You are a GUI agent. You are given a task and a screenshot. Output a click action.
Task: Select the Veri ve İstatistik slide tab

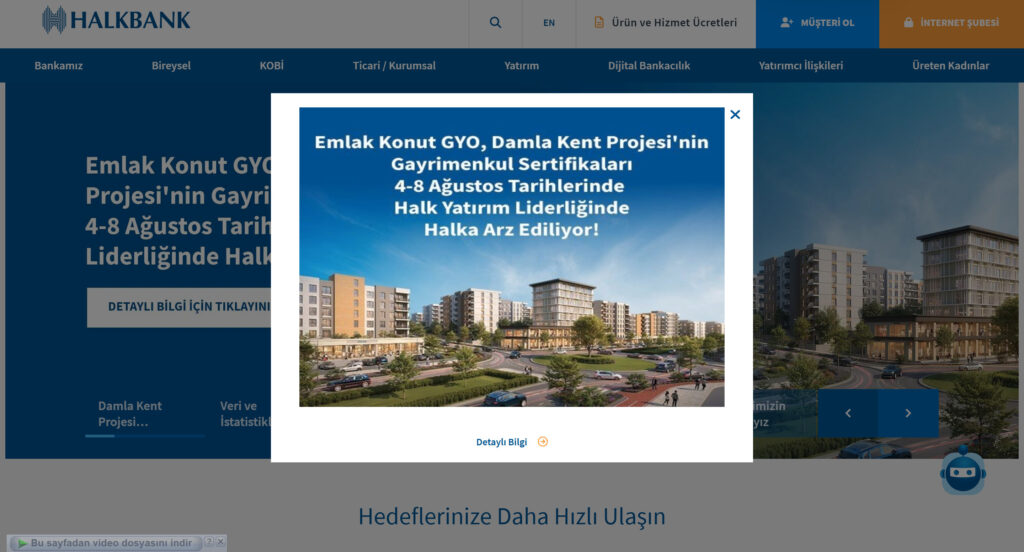pos(245,414)
